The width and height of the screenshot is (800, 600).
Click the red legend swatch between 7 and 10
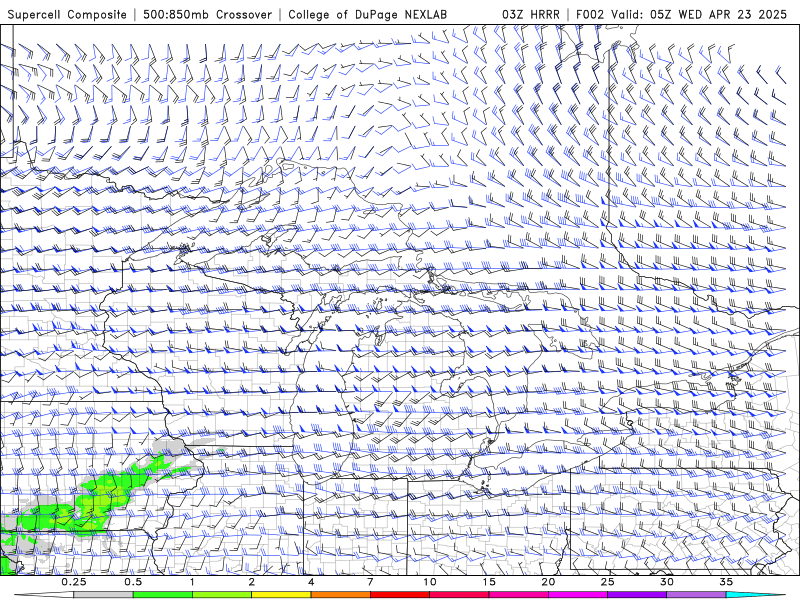[x=400, y=595]
